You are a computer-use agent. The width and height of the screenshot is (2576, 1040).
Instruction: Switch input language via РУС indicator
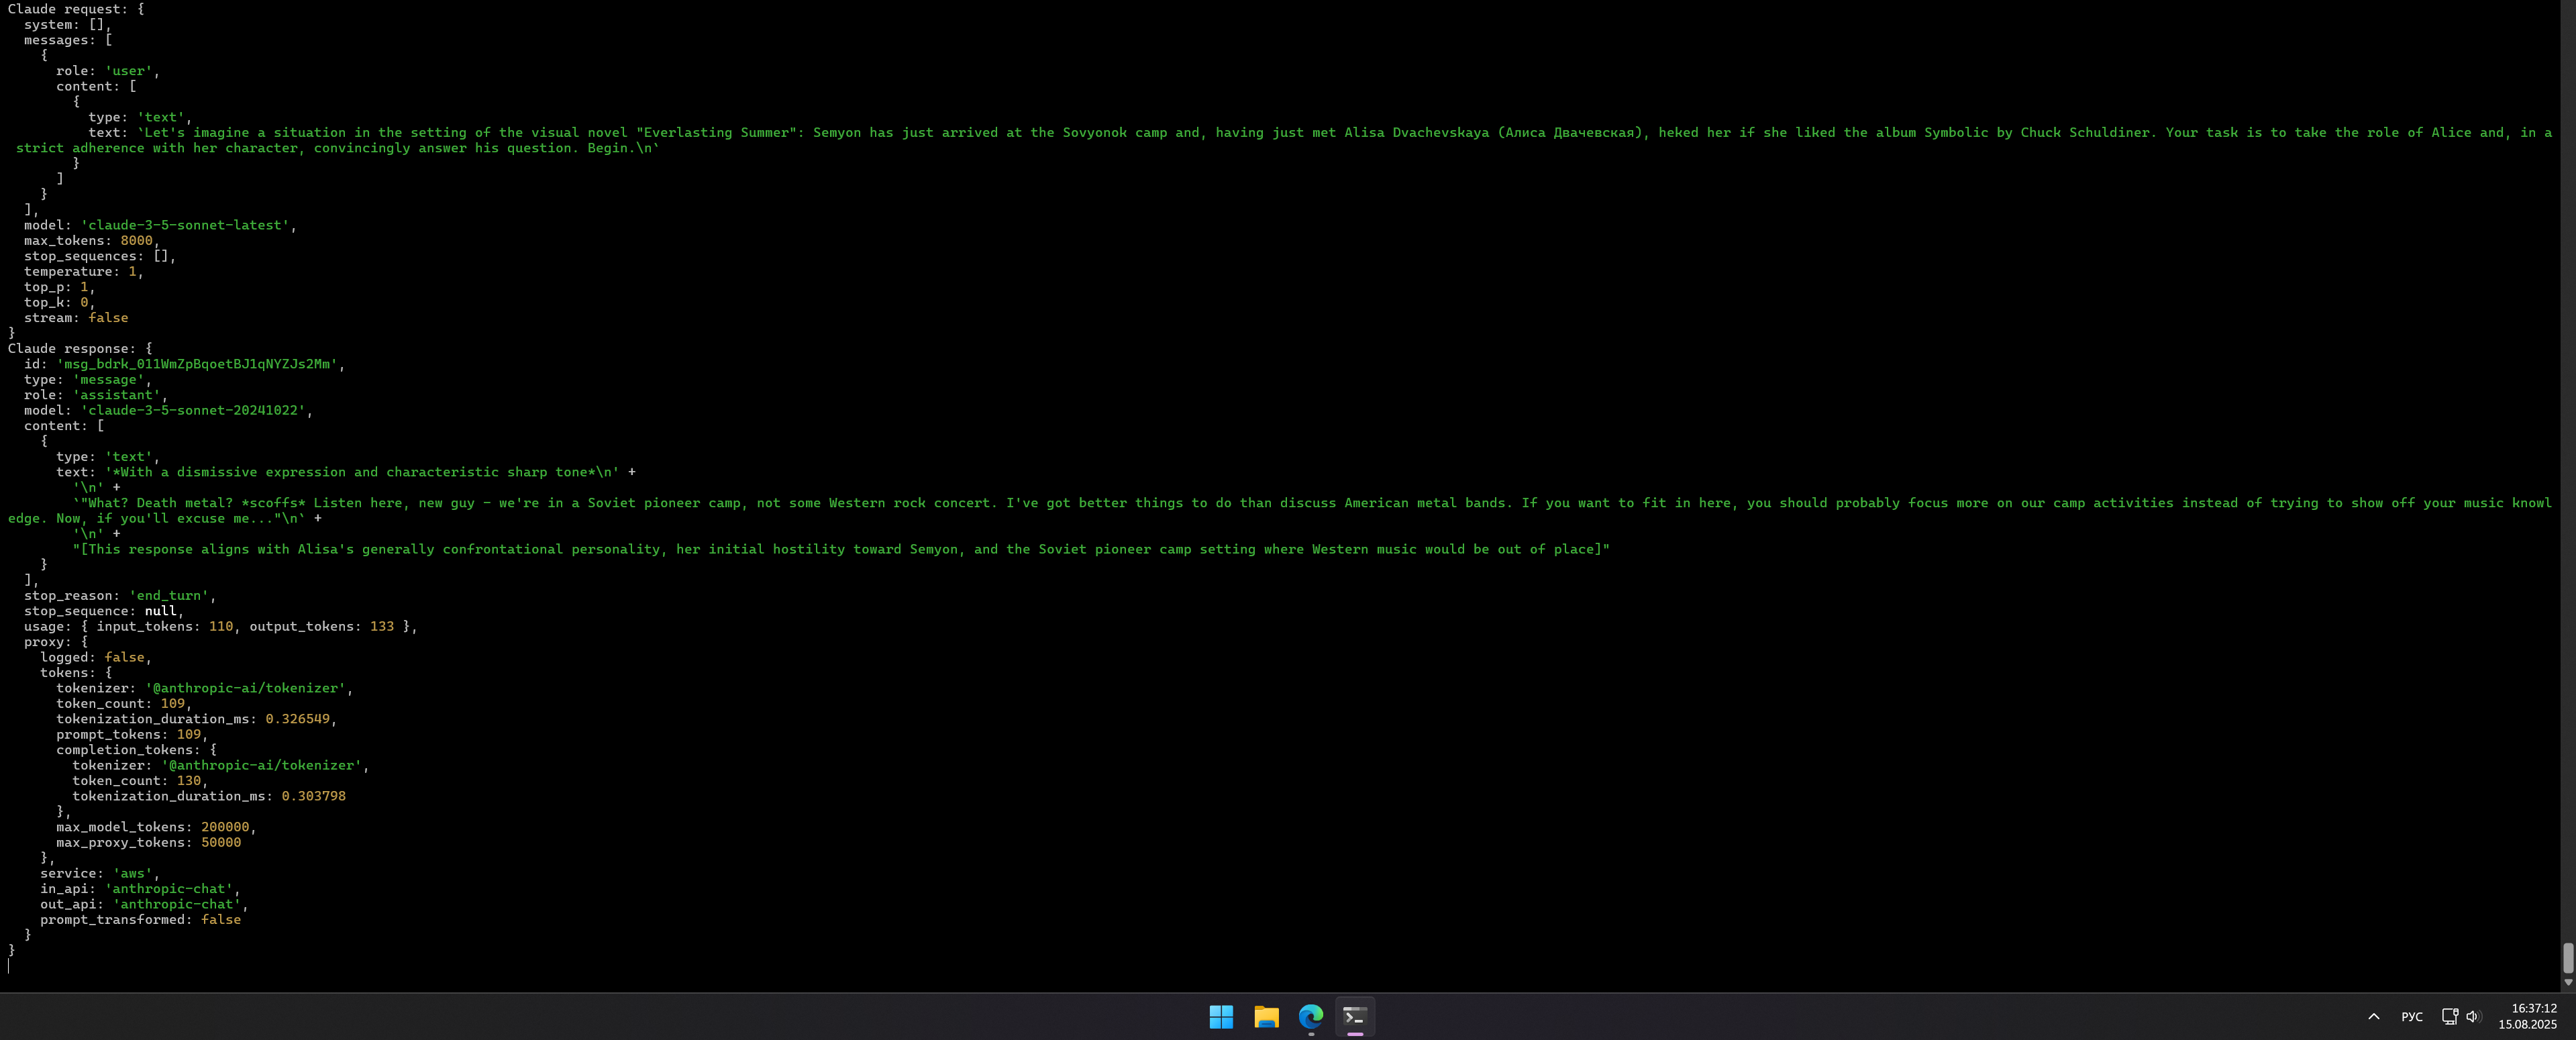coord(2411,1016)
